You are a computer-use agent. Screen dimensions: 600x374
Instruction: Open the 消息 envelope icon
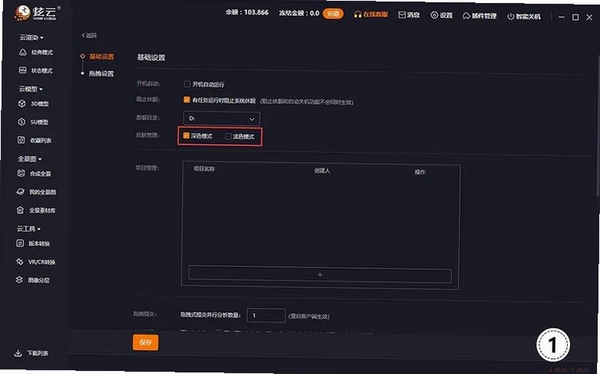tap(402, 15)
